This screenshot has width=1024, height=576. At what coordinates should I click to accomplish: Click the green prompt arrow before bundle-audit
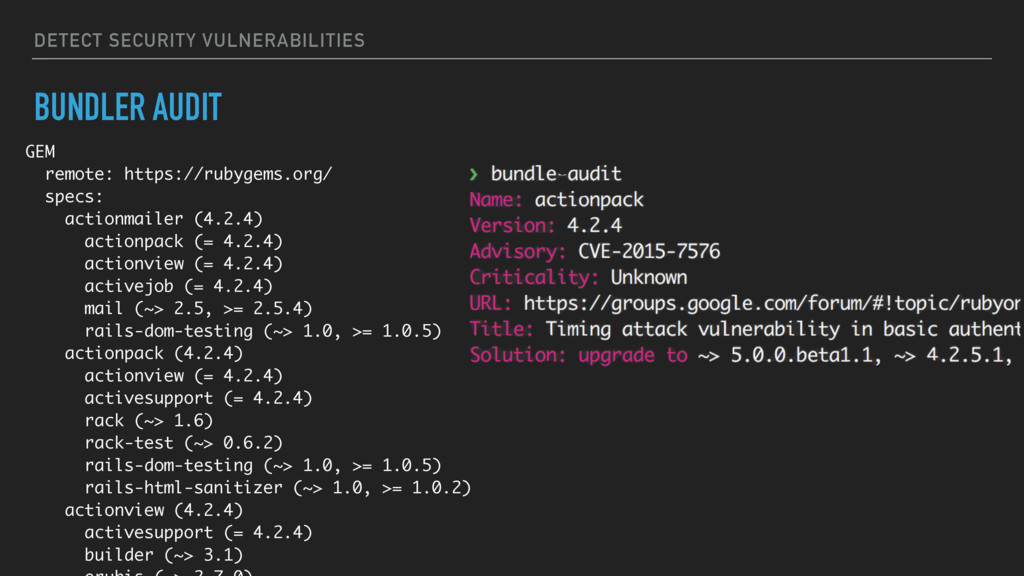tap(473, 174)
